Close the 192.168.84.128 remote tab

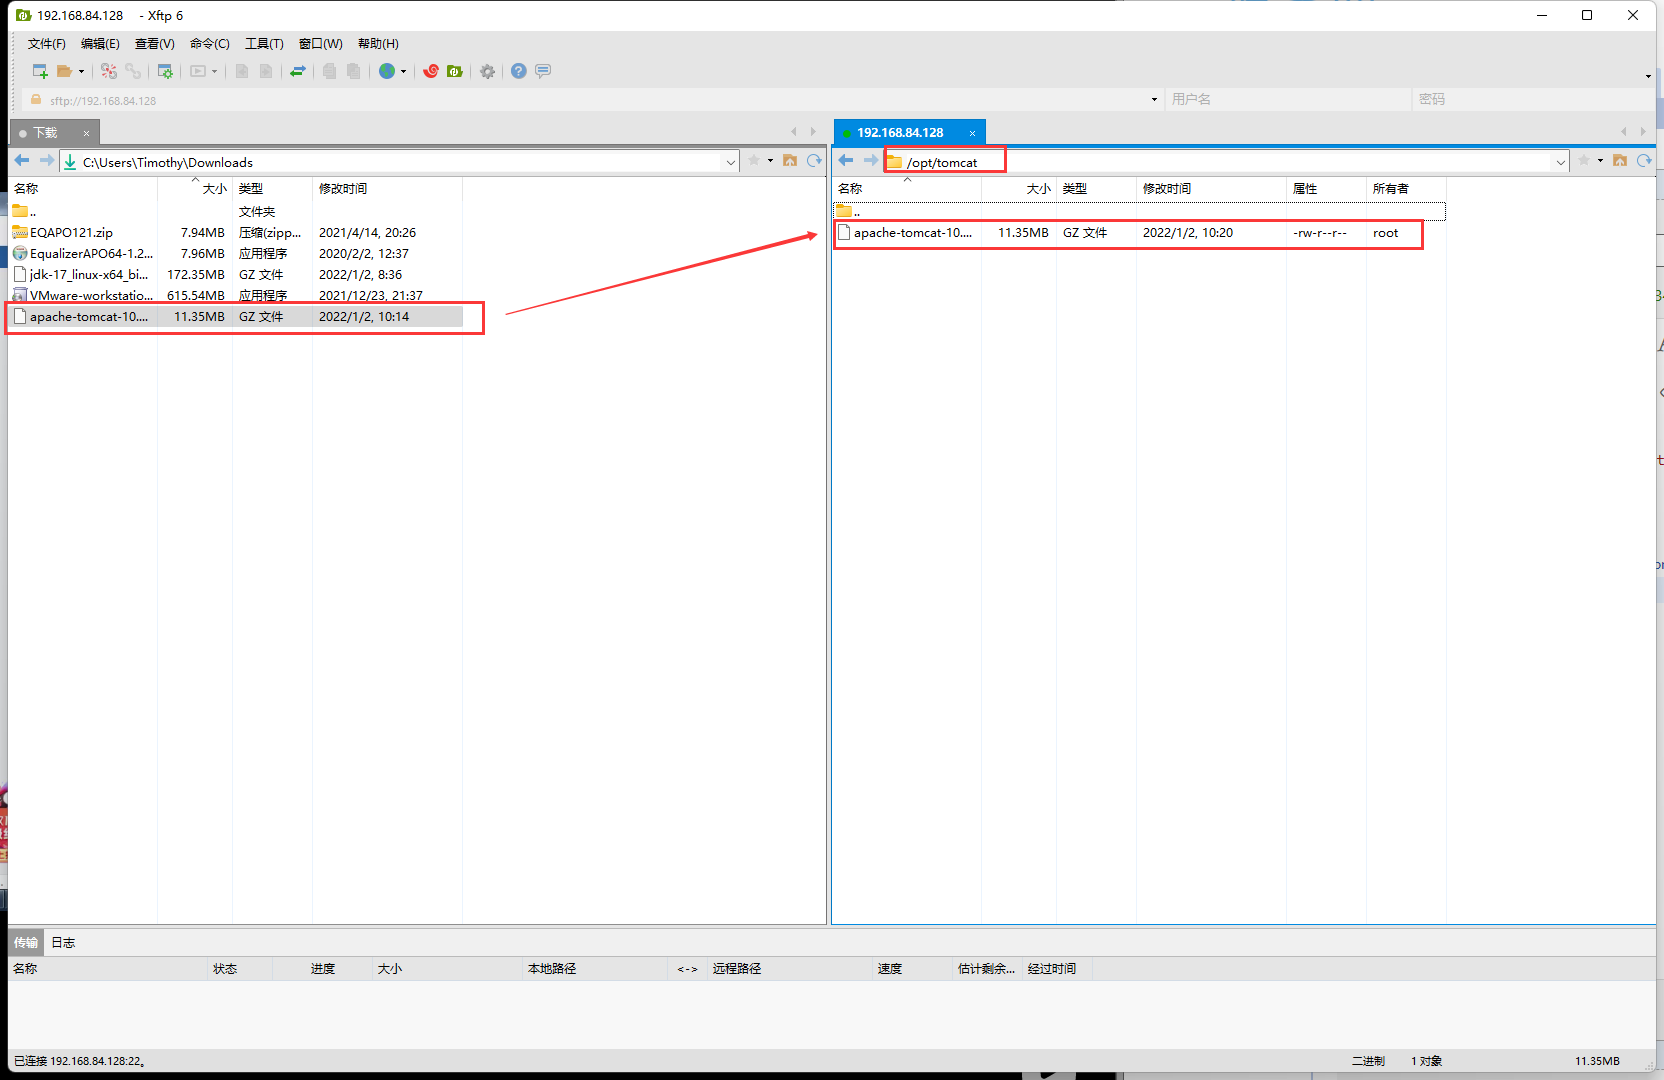tap(972, 133)
